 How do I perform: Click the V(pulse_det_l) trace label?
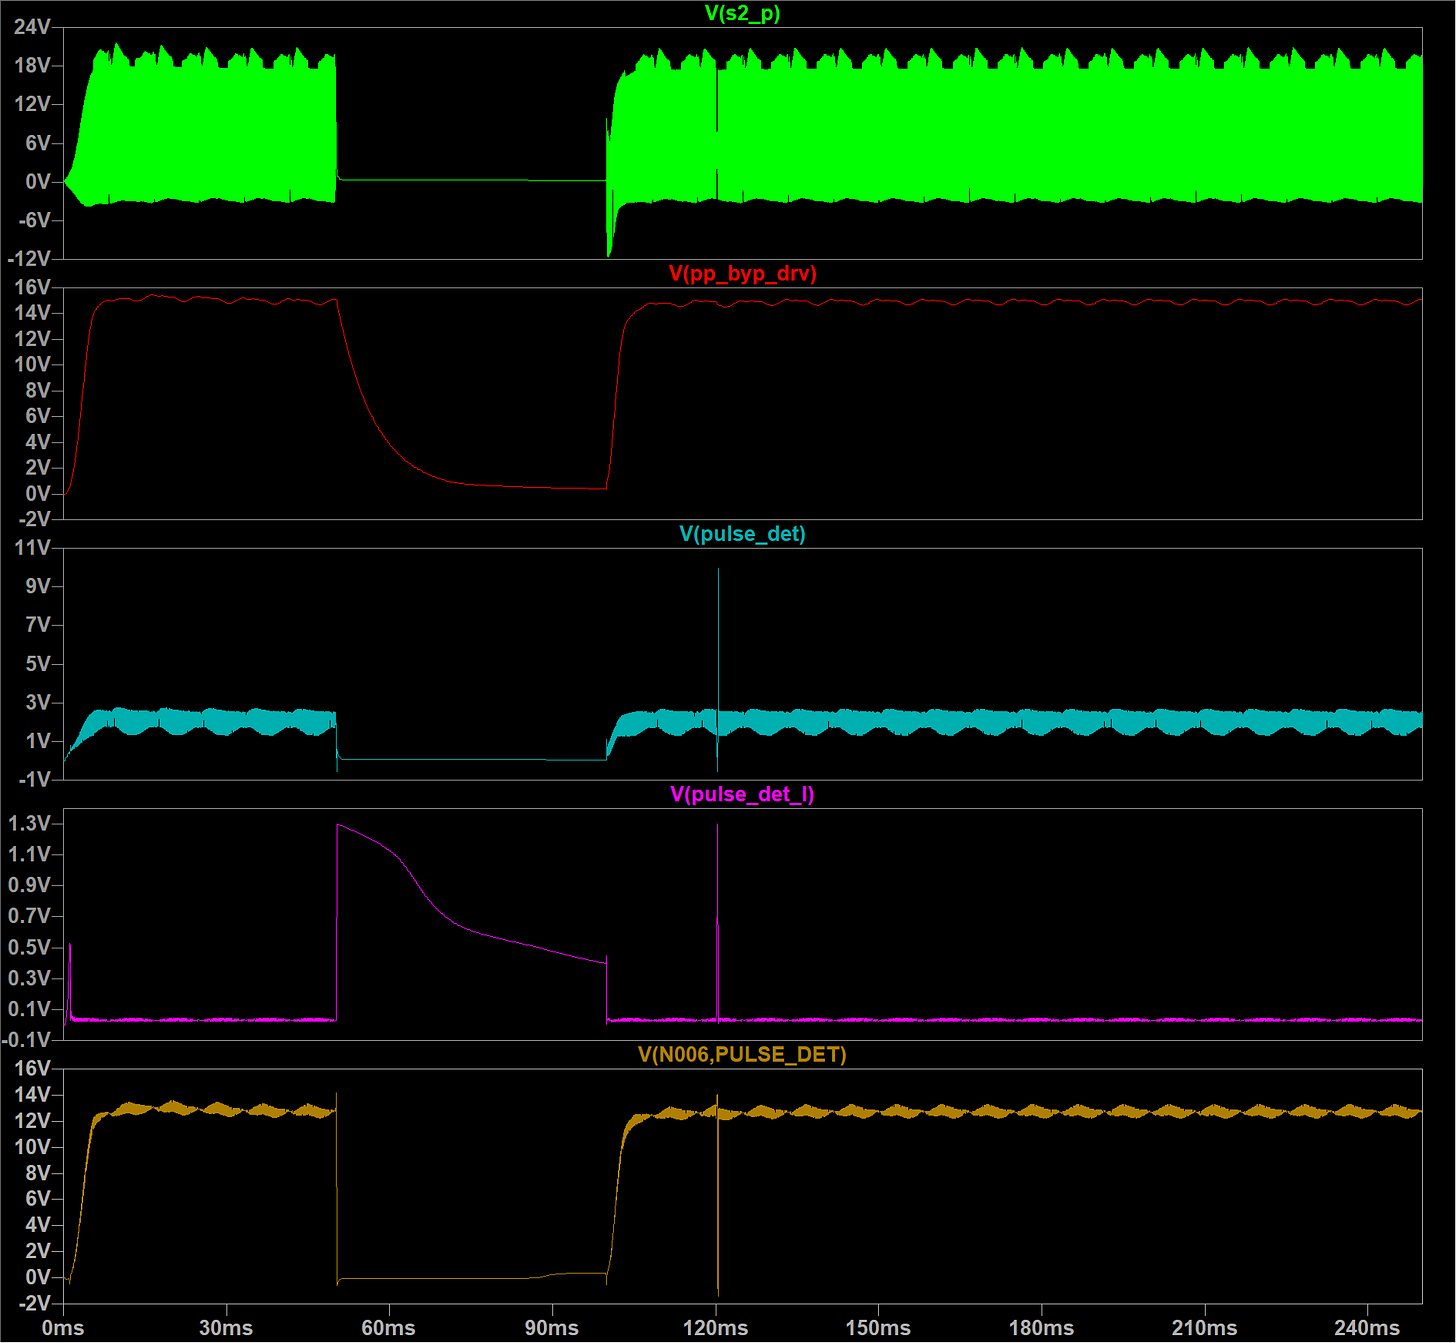tap(742, 794)
